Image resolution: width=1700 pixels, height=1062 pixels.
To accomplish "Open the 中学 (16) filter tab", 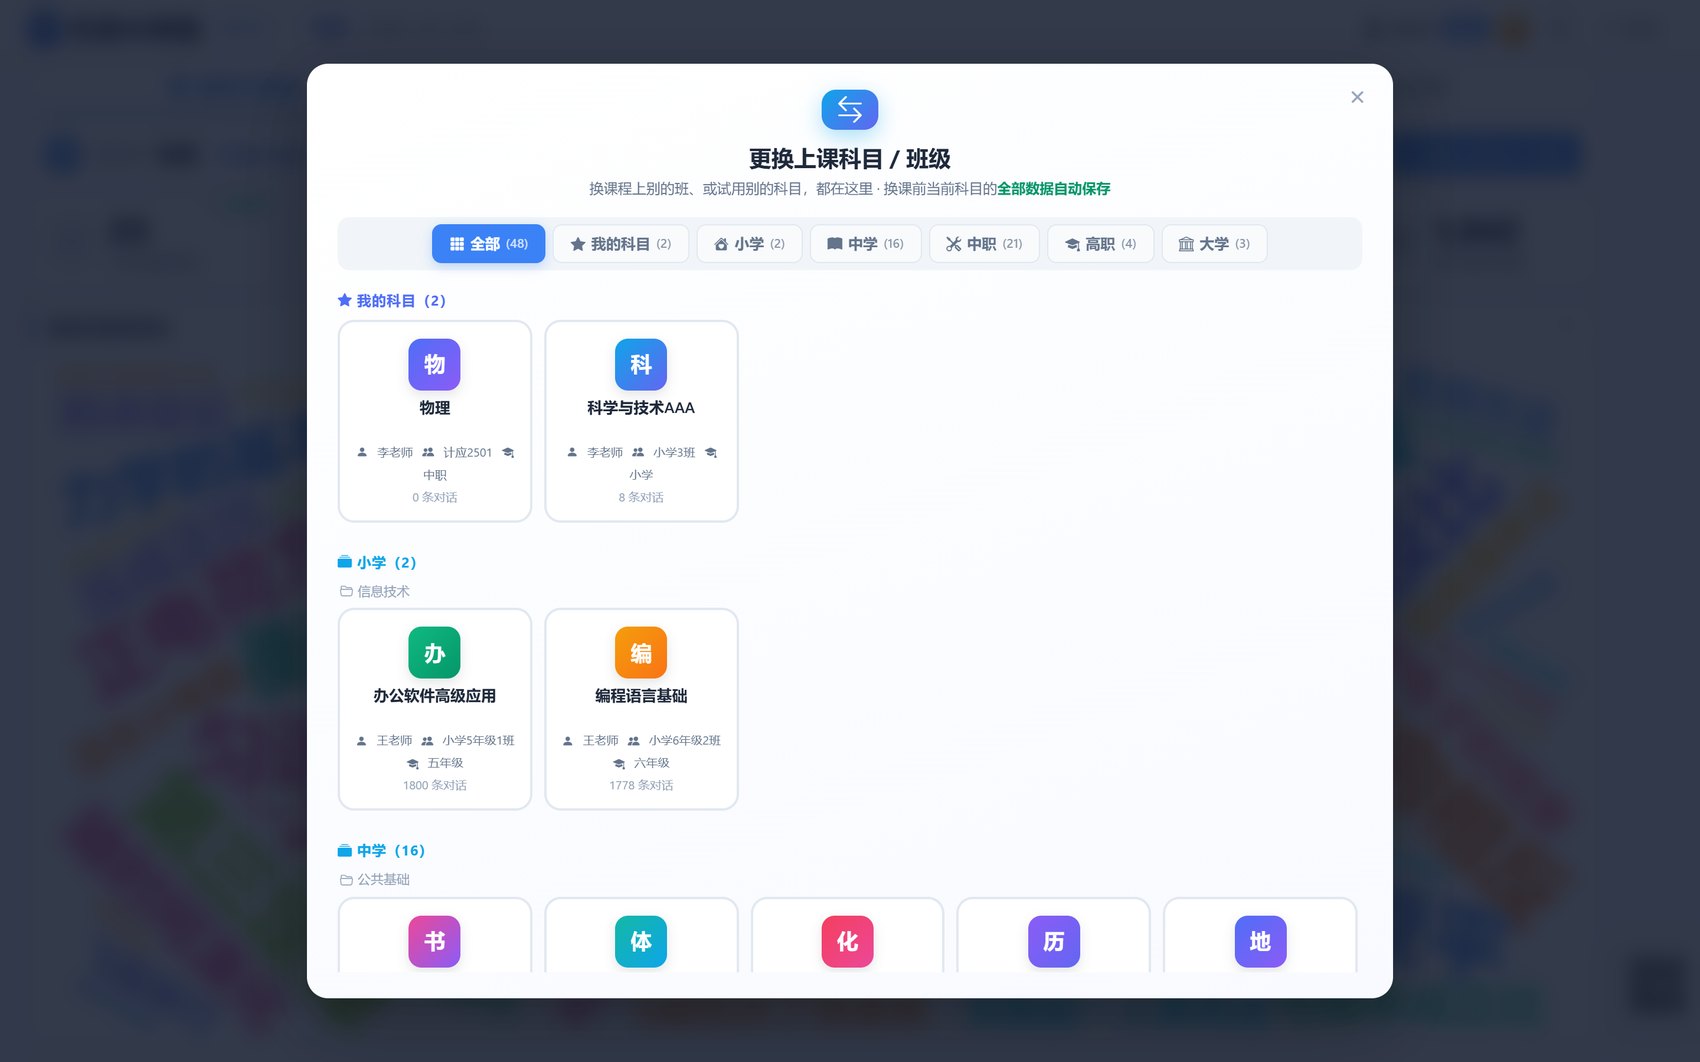I will pyautogui.click(x=865, y=244).
